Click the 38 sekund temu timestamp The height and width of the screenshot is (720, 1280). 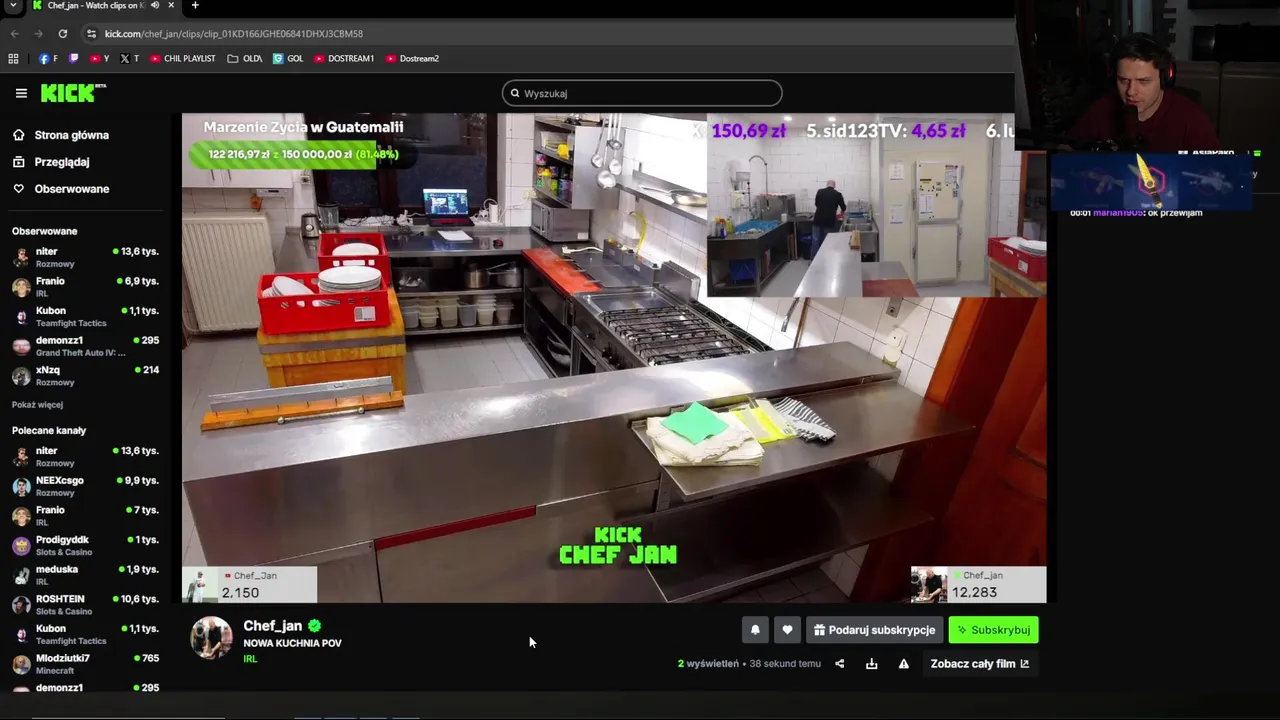coord(785,664)
